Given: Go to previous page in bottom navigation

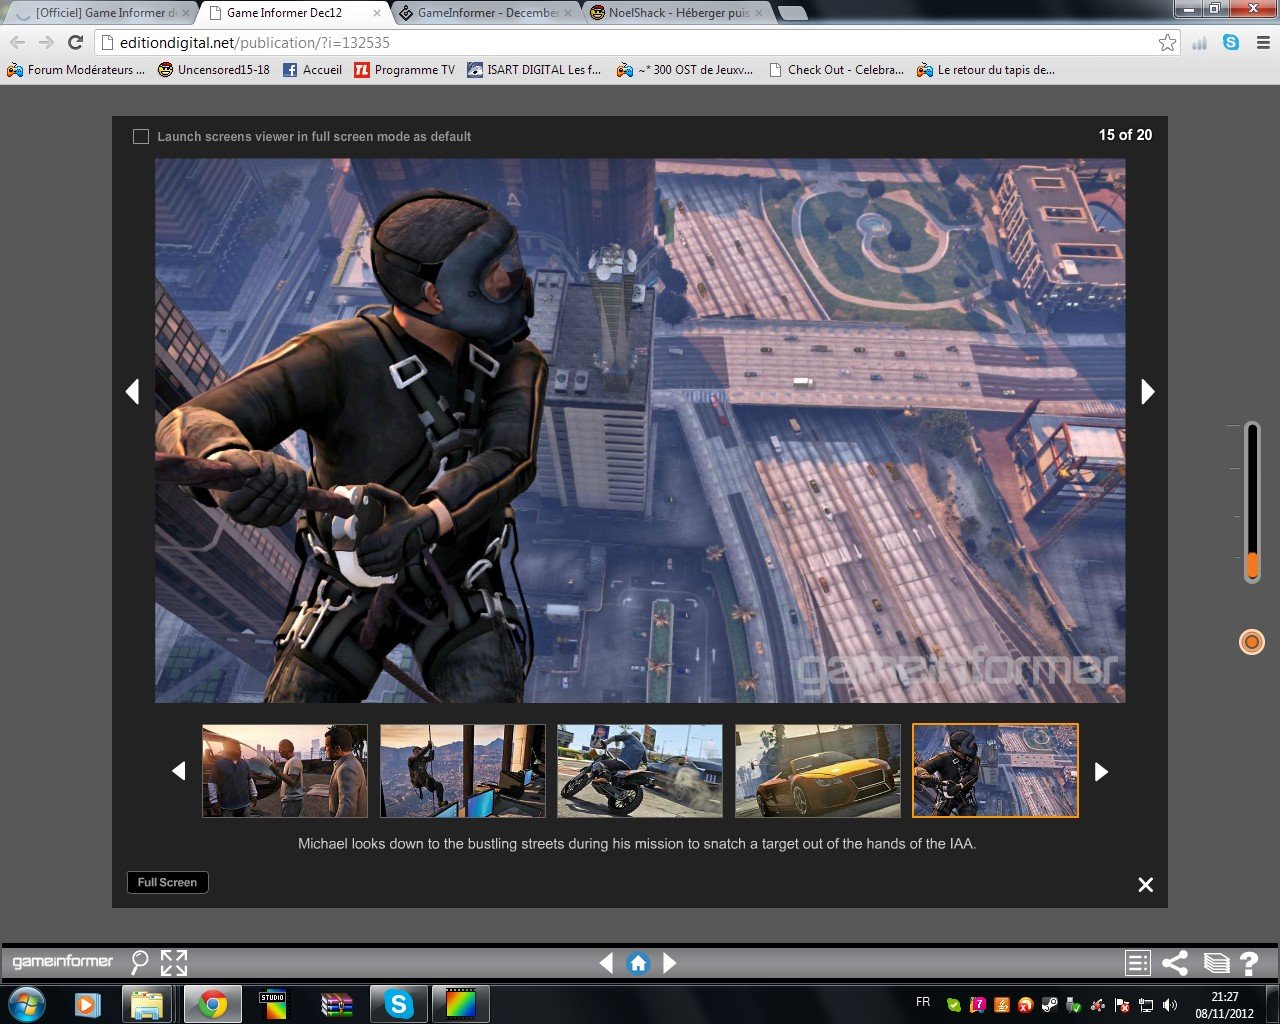Looking at the screenshot, I should pos(606,963).
